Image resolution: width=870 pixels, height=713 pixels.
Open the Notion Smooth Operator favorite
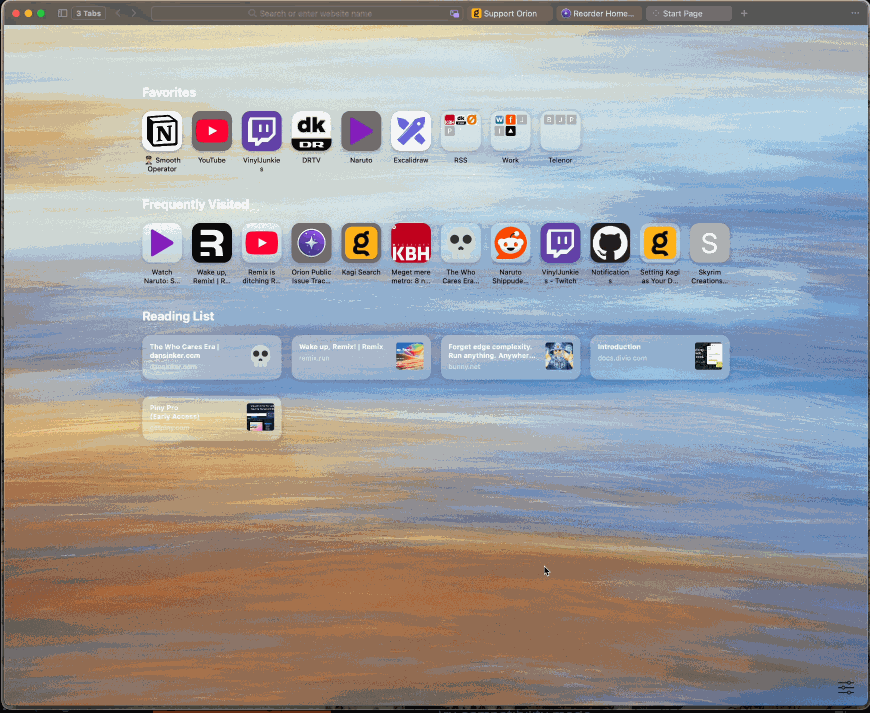162,131
